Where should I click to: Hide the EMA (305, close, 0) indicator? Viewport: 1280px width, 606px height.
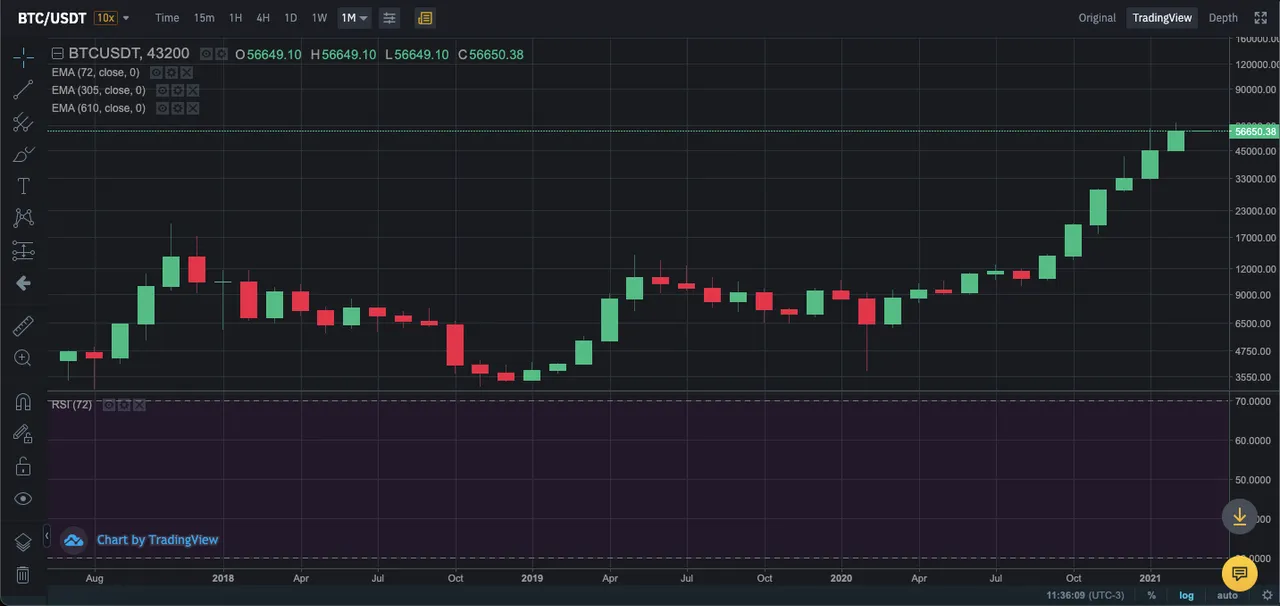(162, 90)
